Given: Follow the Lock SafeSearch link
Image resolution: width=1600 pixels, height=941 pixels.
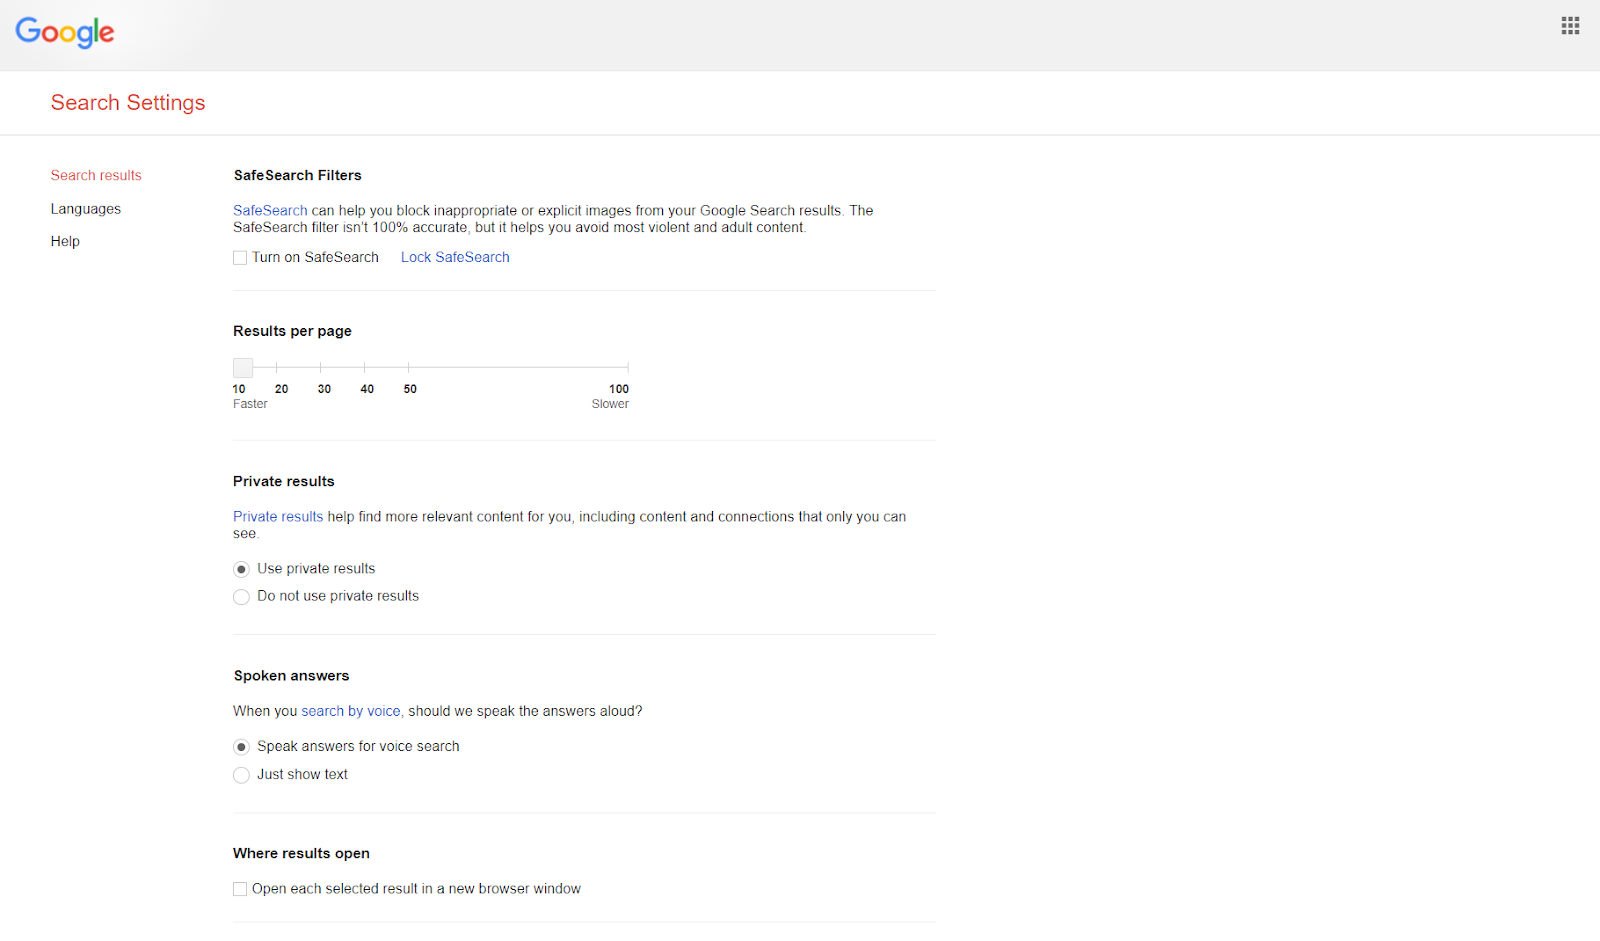Looking at the screenshot, I should click(x=455, y=257).
